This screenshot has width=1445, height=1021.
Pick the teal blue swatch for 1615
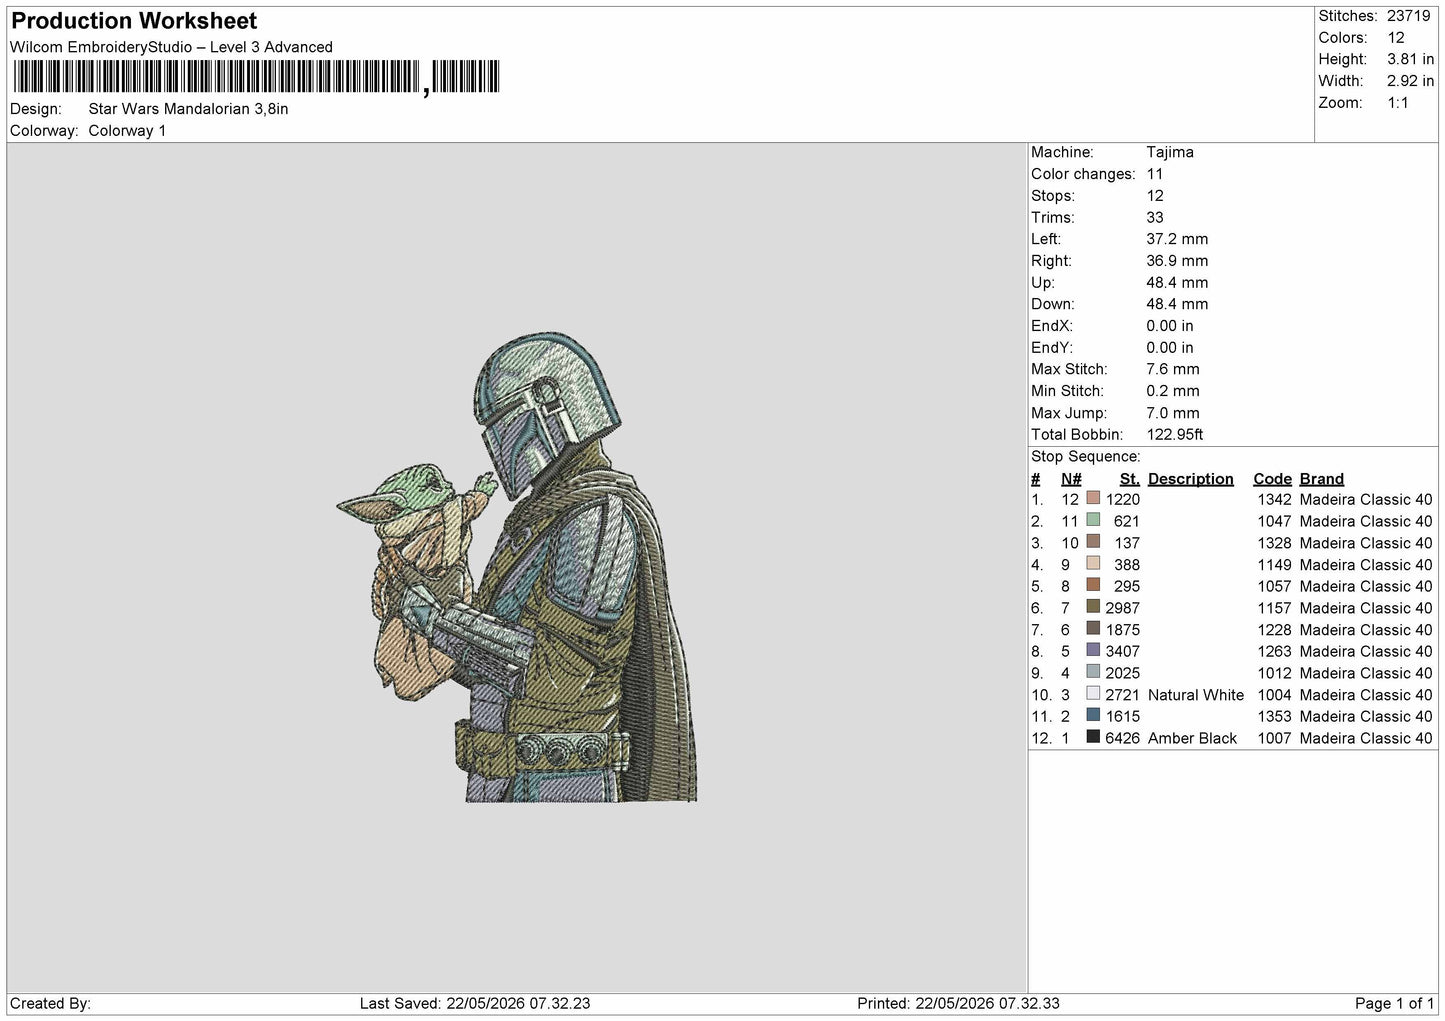(x=1093, y=716)
